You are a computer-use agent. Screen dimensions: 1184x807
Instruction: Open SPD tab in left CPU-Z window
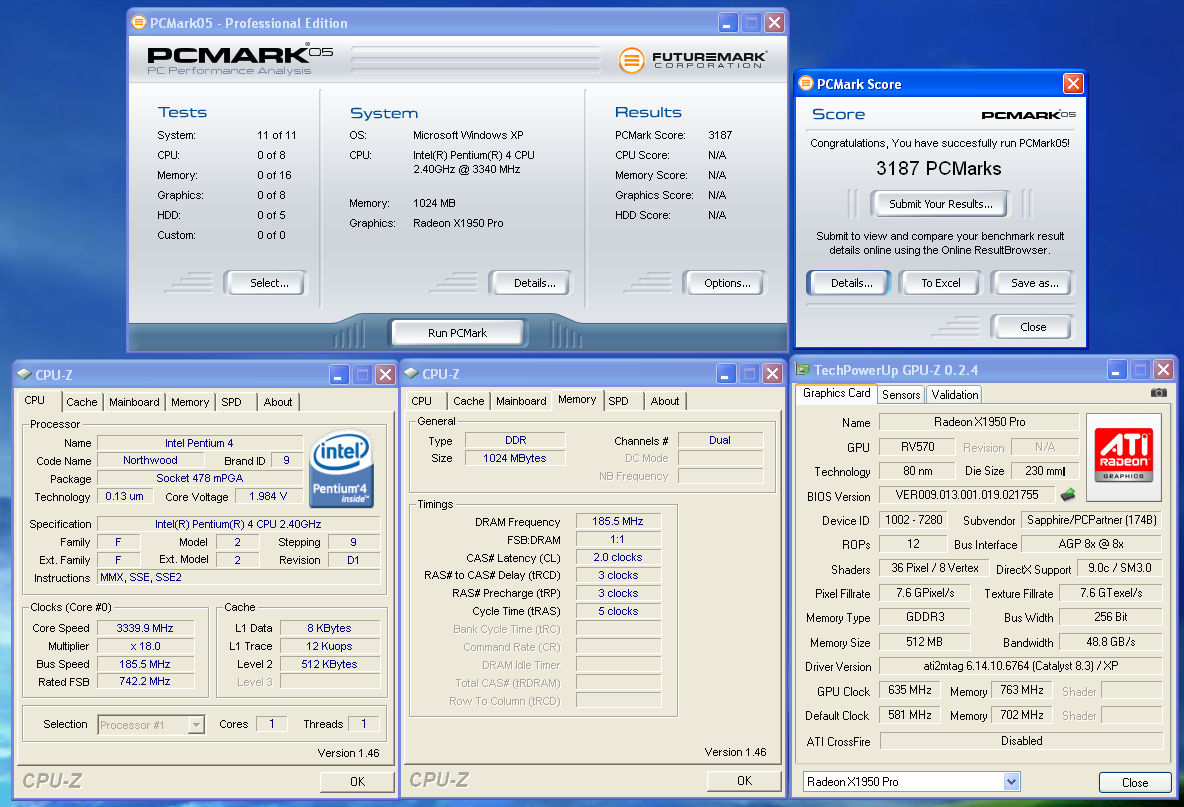(x=232, y=402)
